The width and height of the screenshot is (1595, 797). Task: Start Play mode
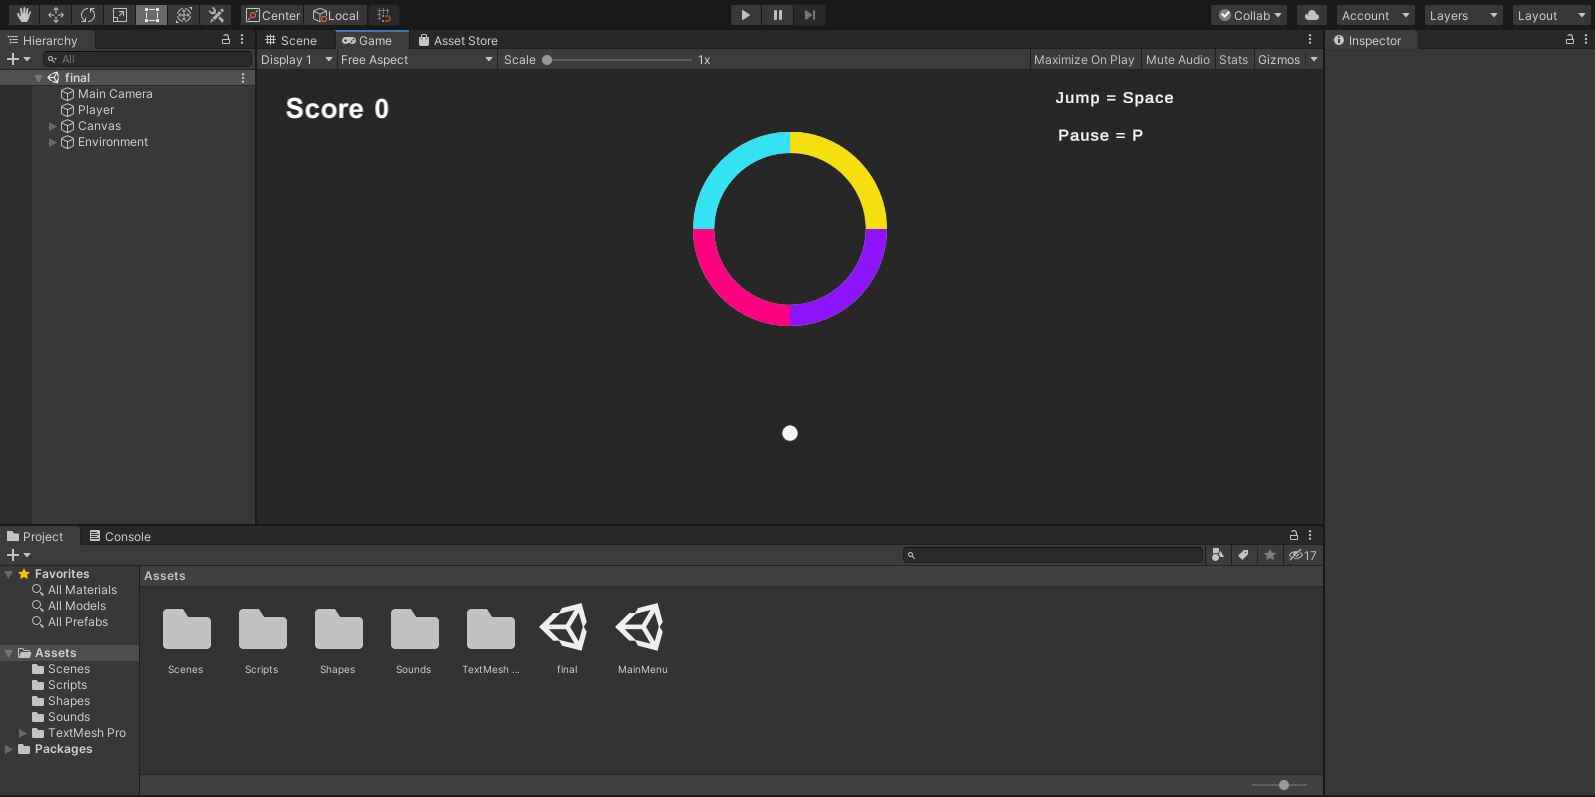745,15
